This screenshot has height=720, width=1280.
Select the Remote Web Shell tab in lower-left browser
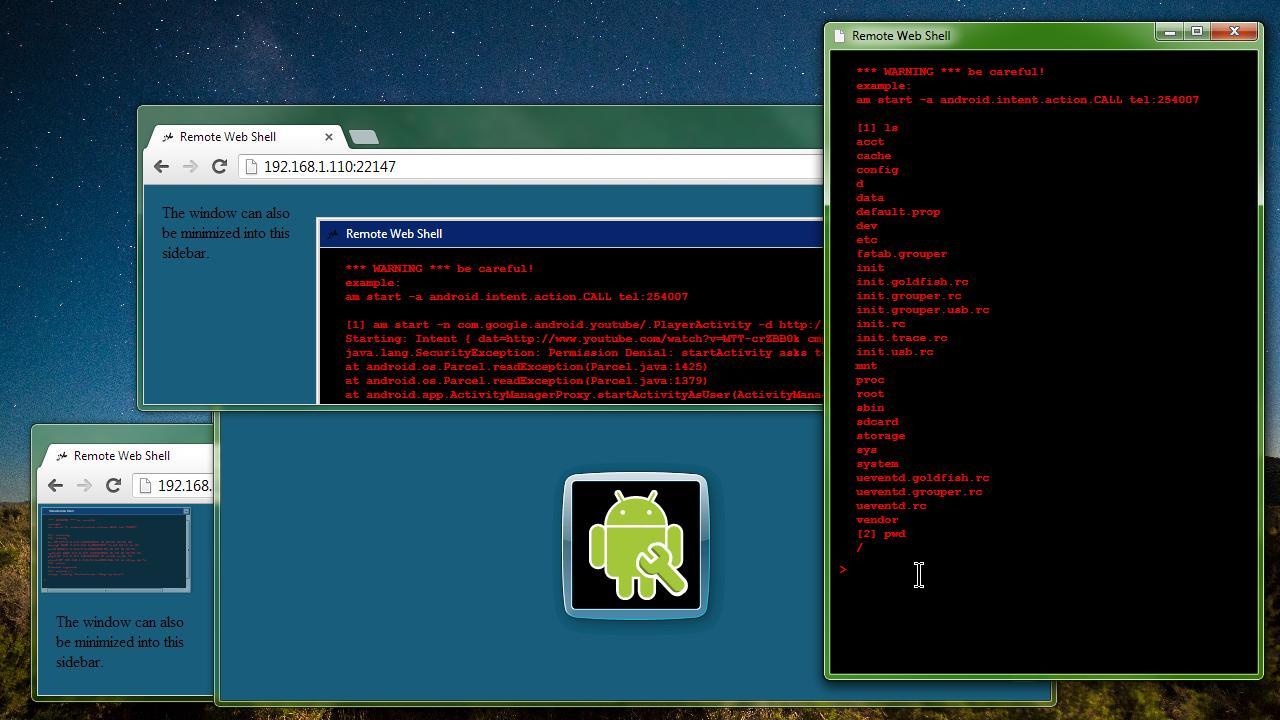pos(125,456)
